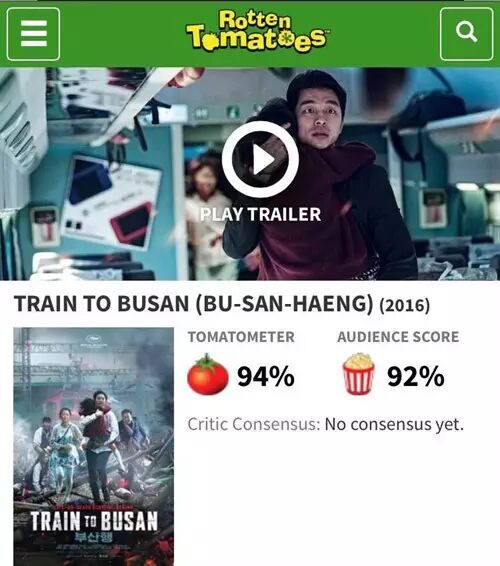The image size is (500, 566).
Task: Click the Train to Busan movie title
Action: pos(193,304)
